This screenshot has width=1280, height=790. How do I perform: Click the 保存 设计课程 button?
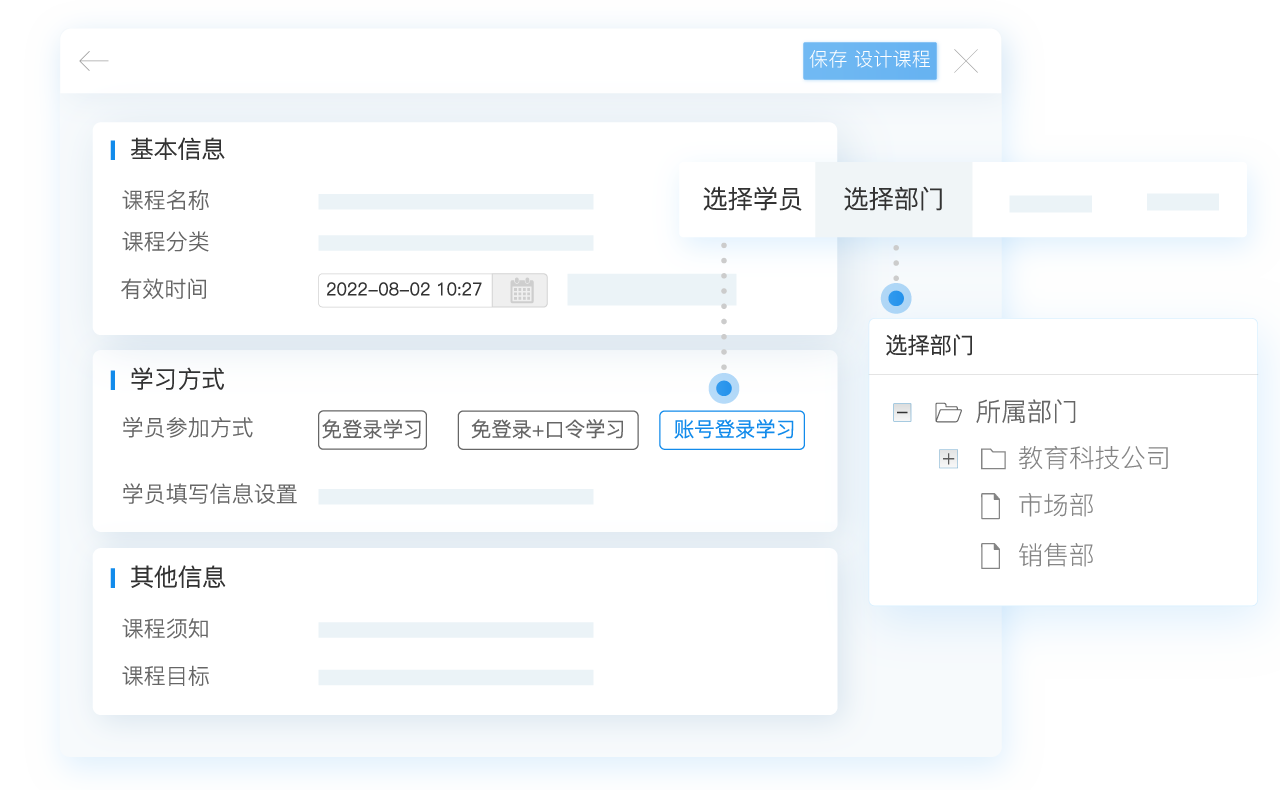tap(870, 60)
